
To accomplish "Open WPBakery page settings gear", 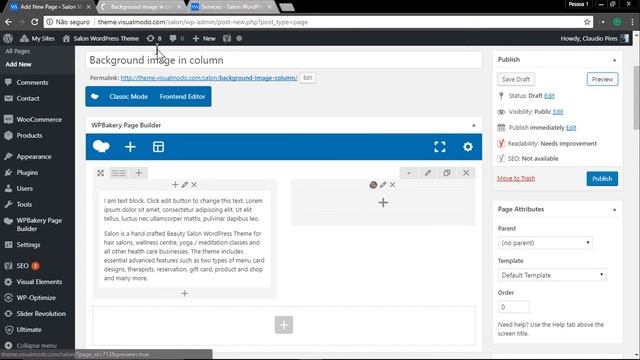I will point(468,147).
